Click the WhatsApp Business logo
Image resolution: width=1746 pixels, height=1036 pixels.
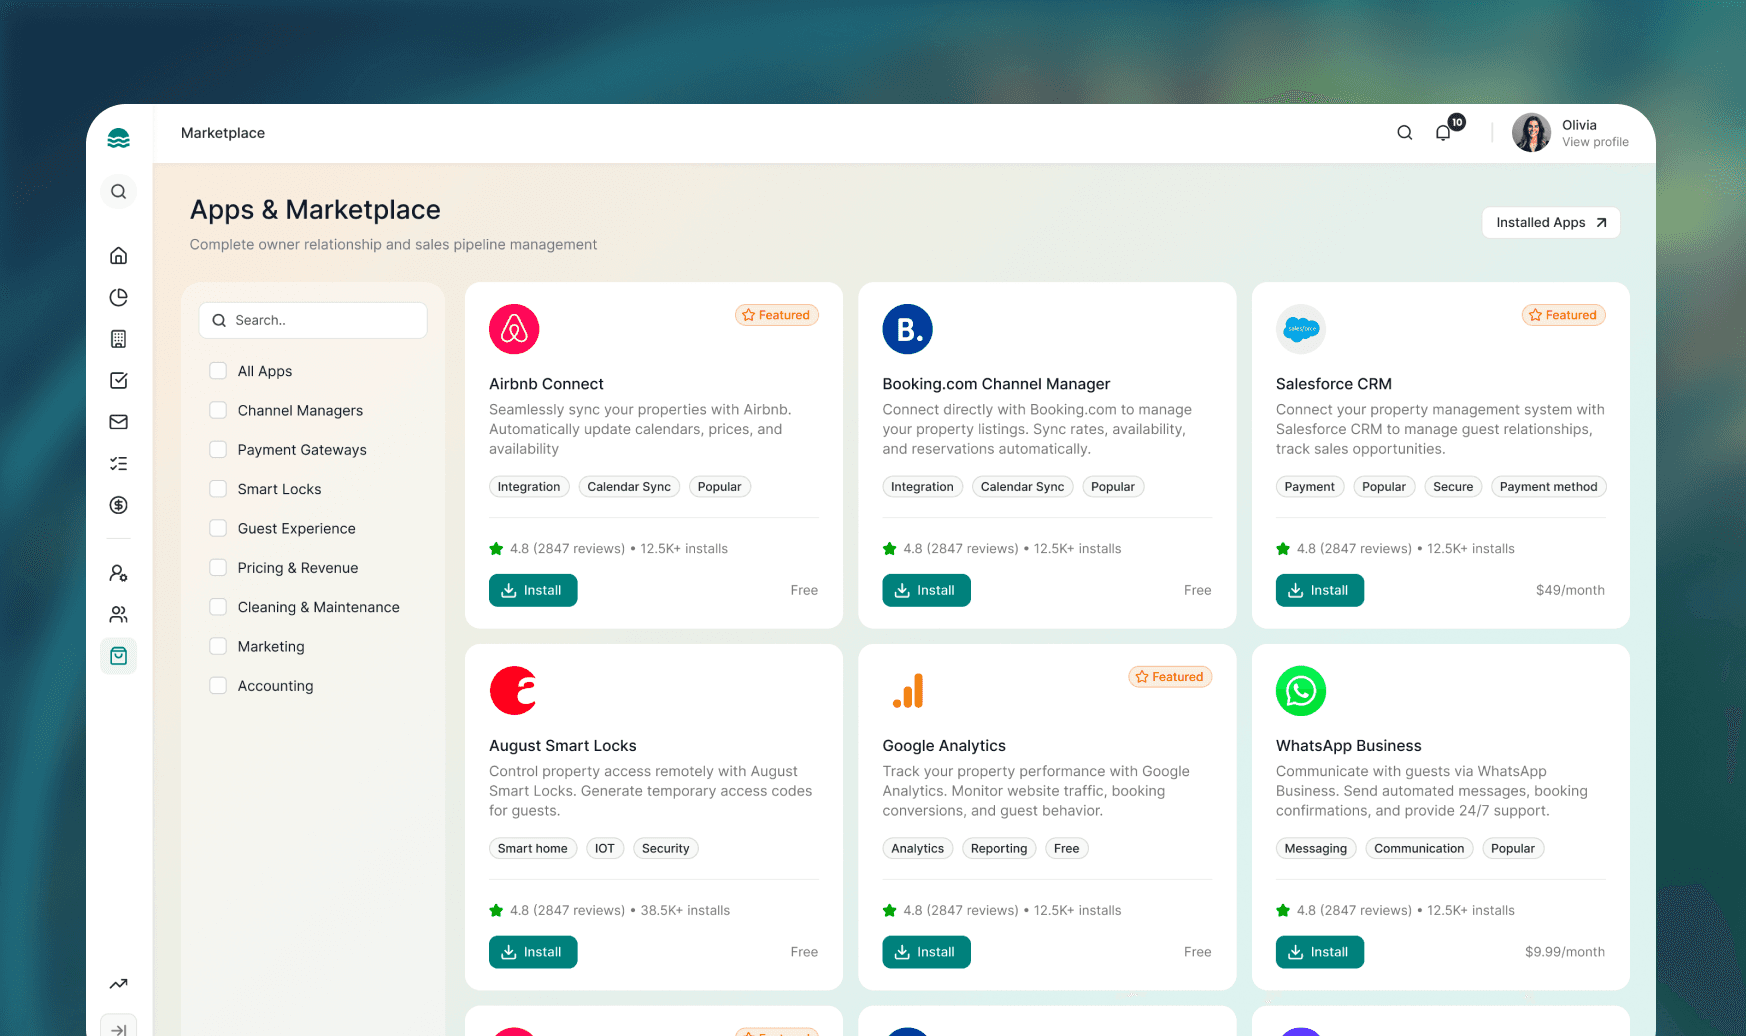click(x=1301, y=691)
